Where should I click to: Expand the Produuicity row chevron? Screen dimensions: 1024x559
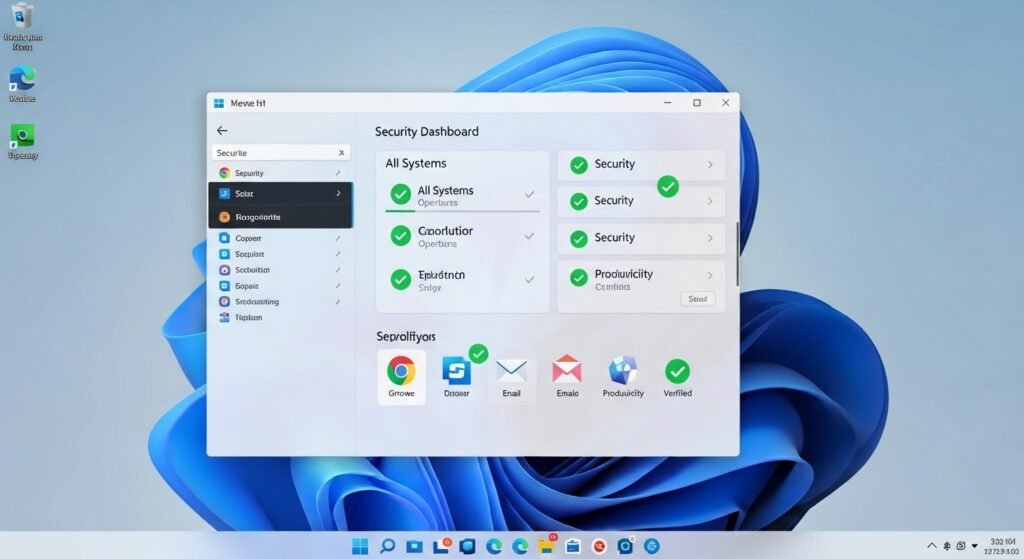pos(710,275)
